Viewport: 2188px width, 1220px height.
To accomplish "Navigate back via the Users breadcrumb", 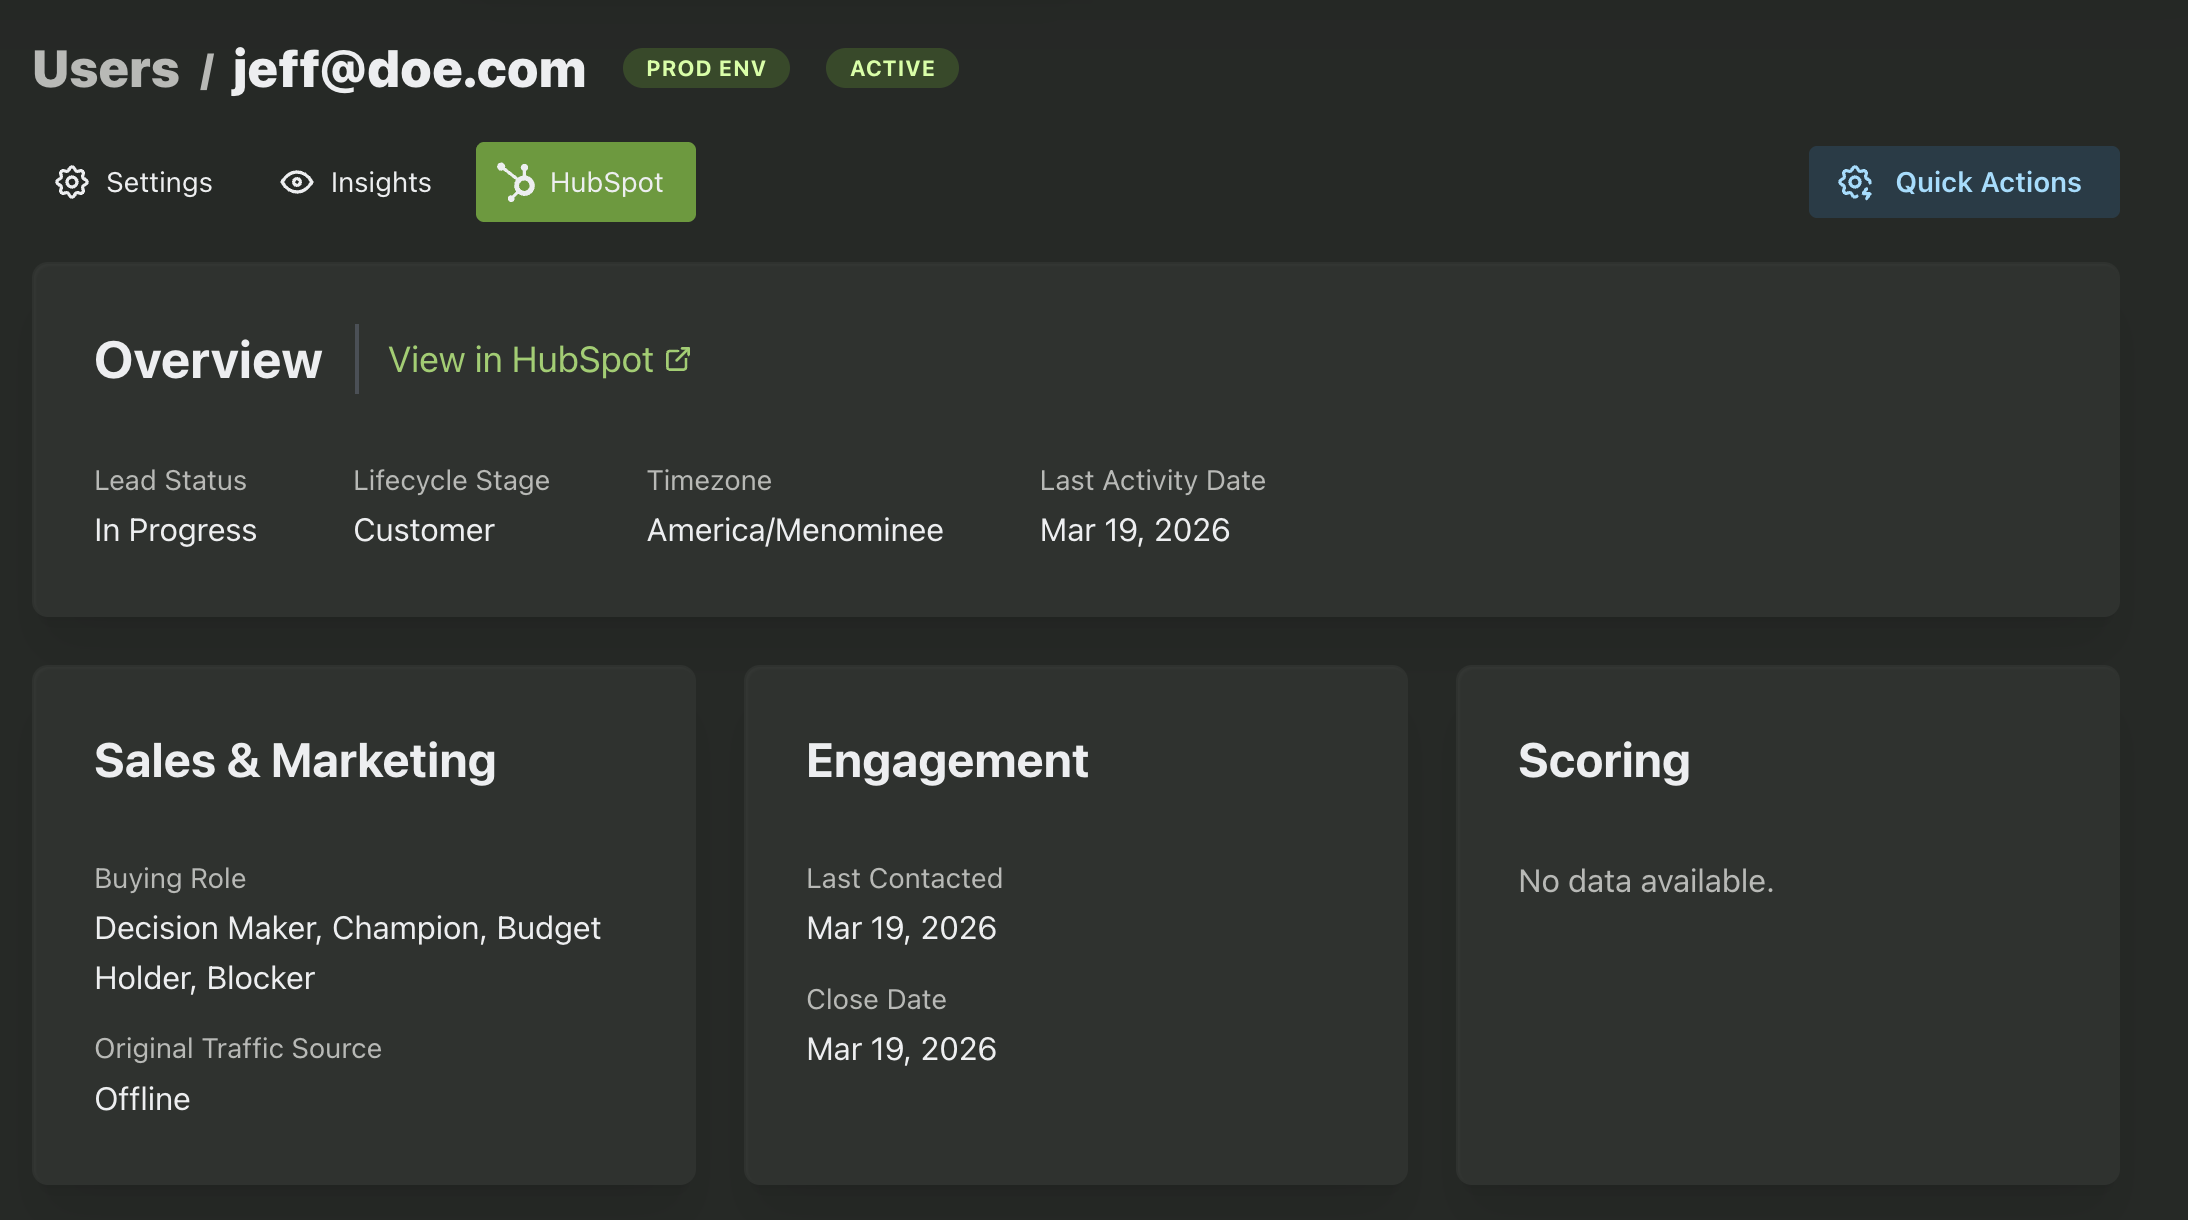I will click(x=104, y=68).
